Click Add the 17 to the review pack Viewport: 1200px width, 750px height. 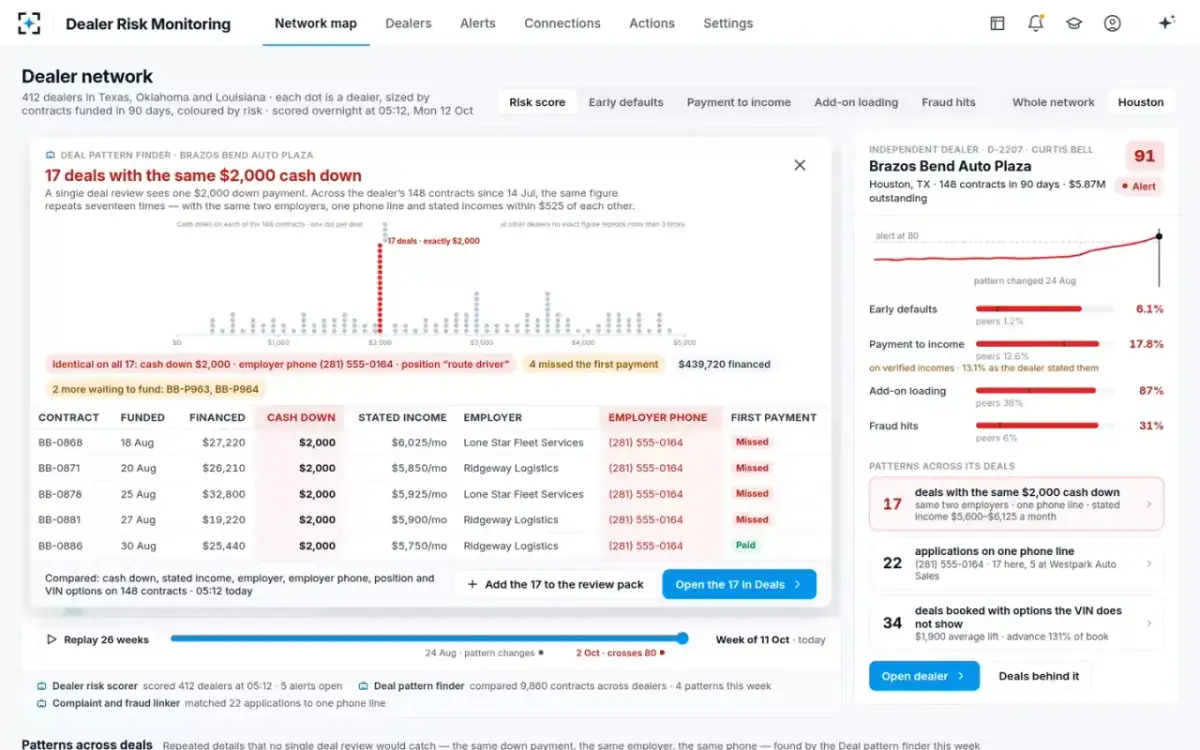pyautogui.click(x=555, y=584)
